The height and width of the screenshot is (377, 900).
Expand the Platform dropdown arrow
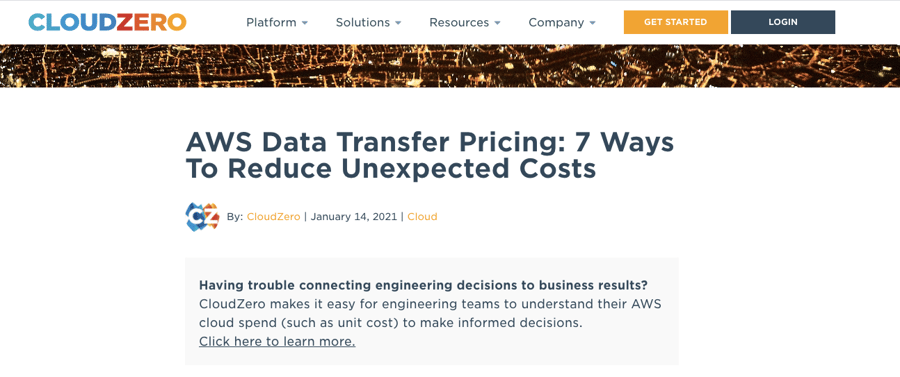pyautogui.click(x=305, y=23)
